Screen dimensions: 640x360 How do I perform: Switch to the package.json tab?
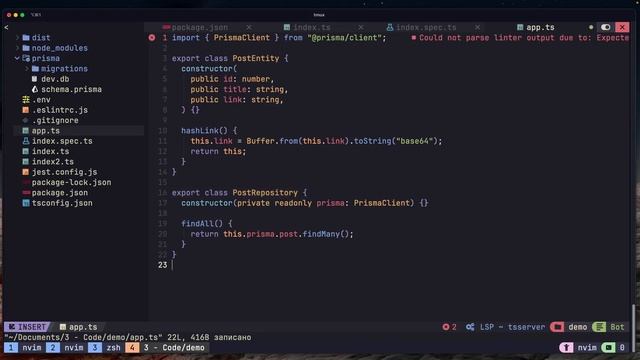(200, 27)
